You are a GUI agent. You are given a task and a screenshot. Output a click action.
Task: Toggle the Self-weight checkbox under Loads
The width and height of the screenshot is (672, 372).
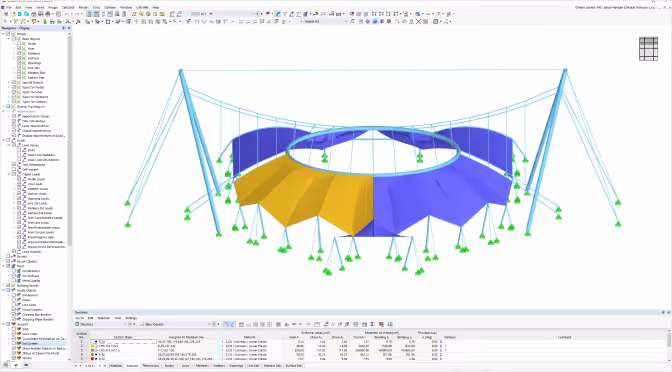pos(14,169)
